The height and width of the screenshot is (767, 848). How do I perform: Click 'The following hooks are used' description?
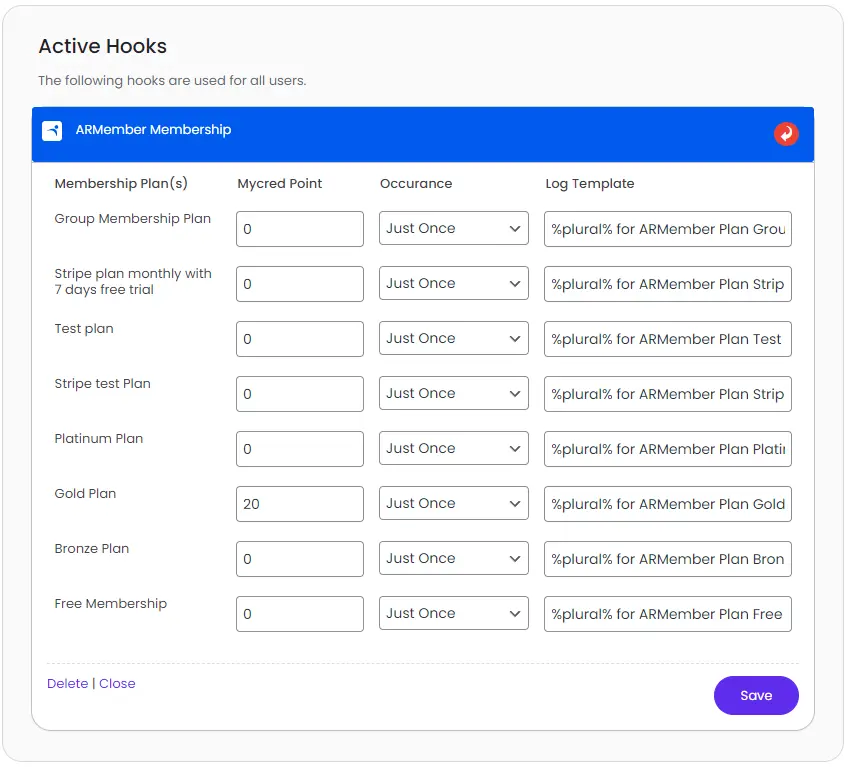[172, 81]
